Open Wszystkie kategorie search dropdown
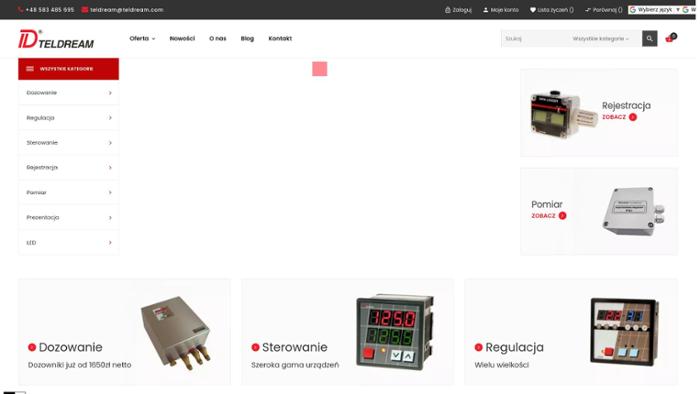 click(600, 38)
